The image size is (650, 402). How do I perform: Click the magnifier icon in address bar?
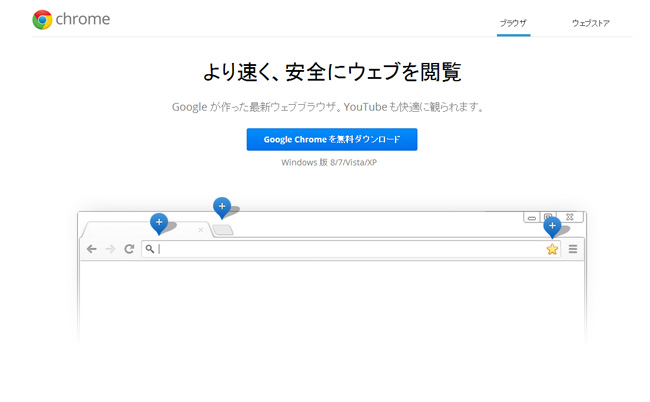[150, 249]
